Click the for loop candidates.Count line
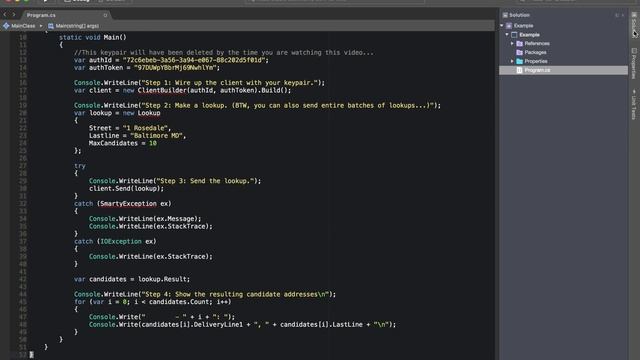This screenshot has height=360, width=640. point(153,302)
